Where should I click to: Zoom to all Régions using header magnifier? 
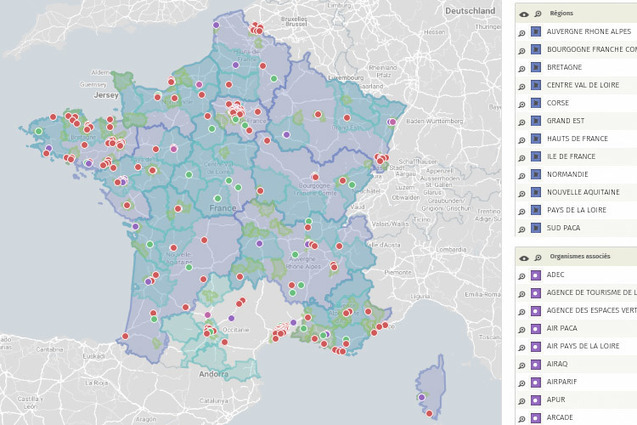coord(538,14)
